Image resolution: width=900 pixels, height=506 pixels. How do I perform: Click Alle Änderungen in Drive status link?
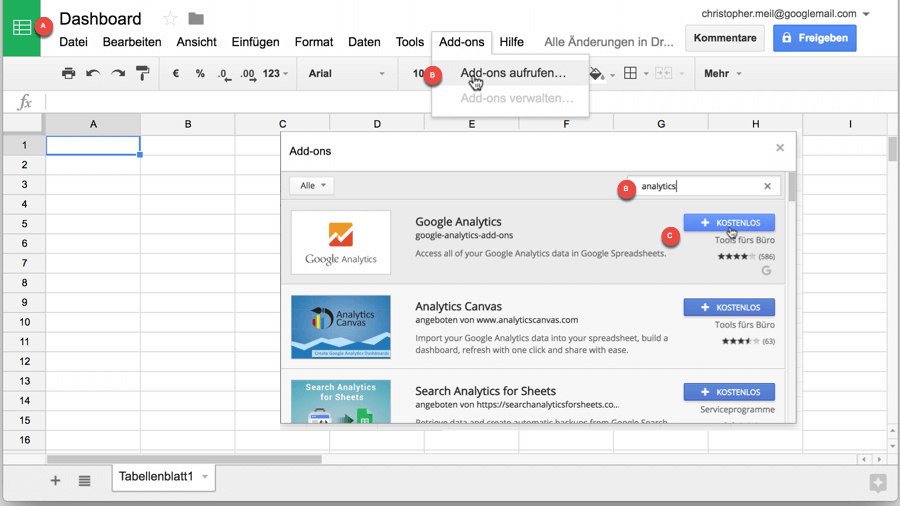pyautogui.click(x=608, y=42)
